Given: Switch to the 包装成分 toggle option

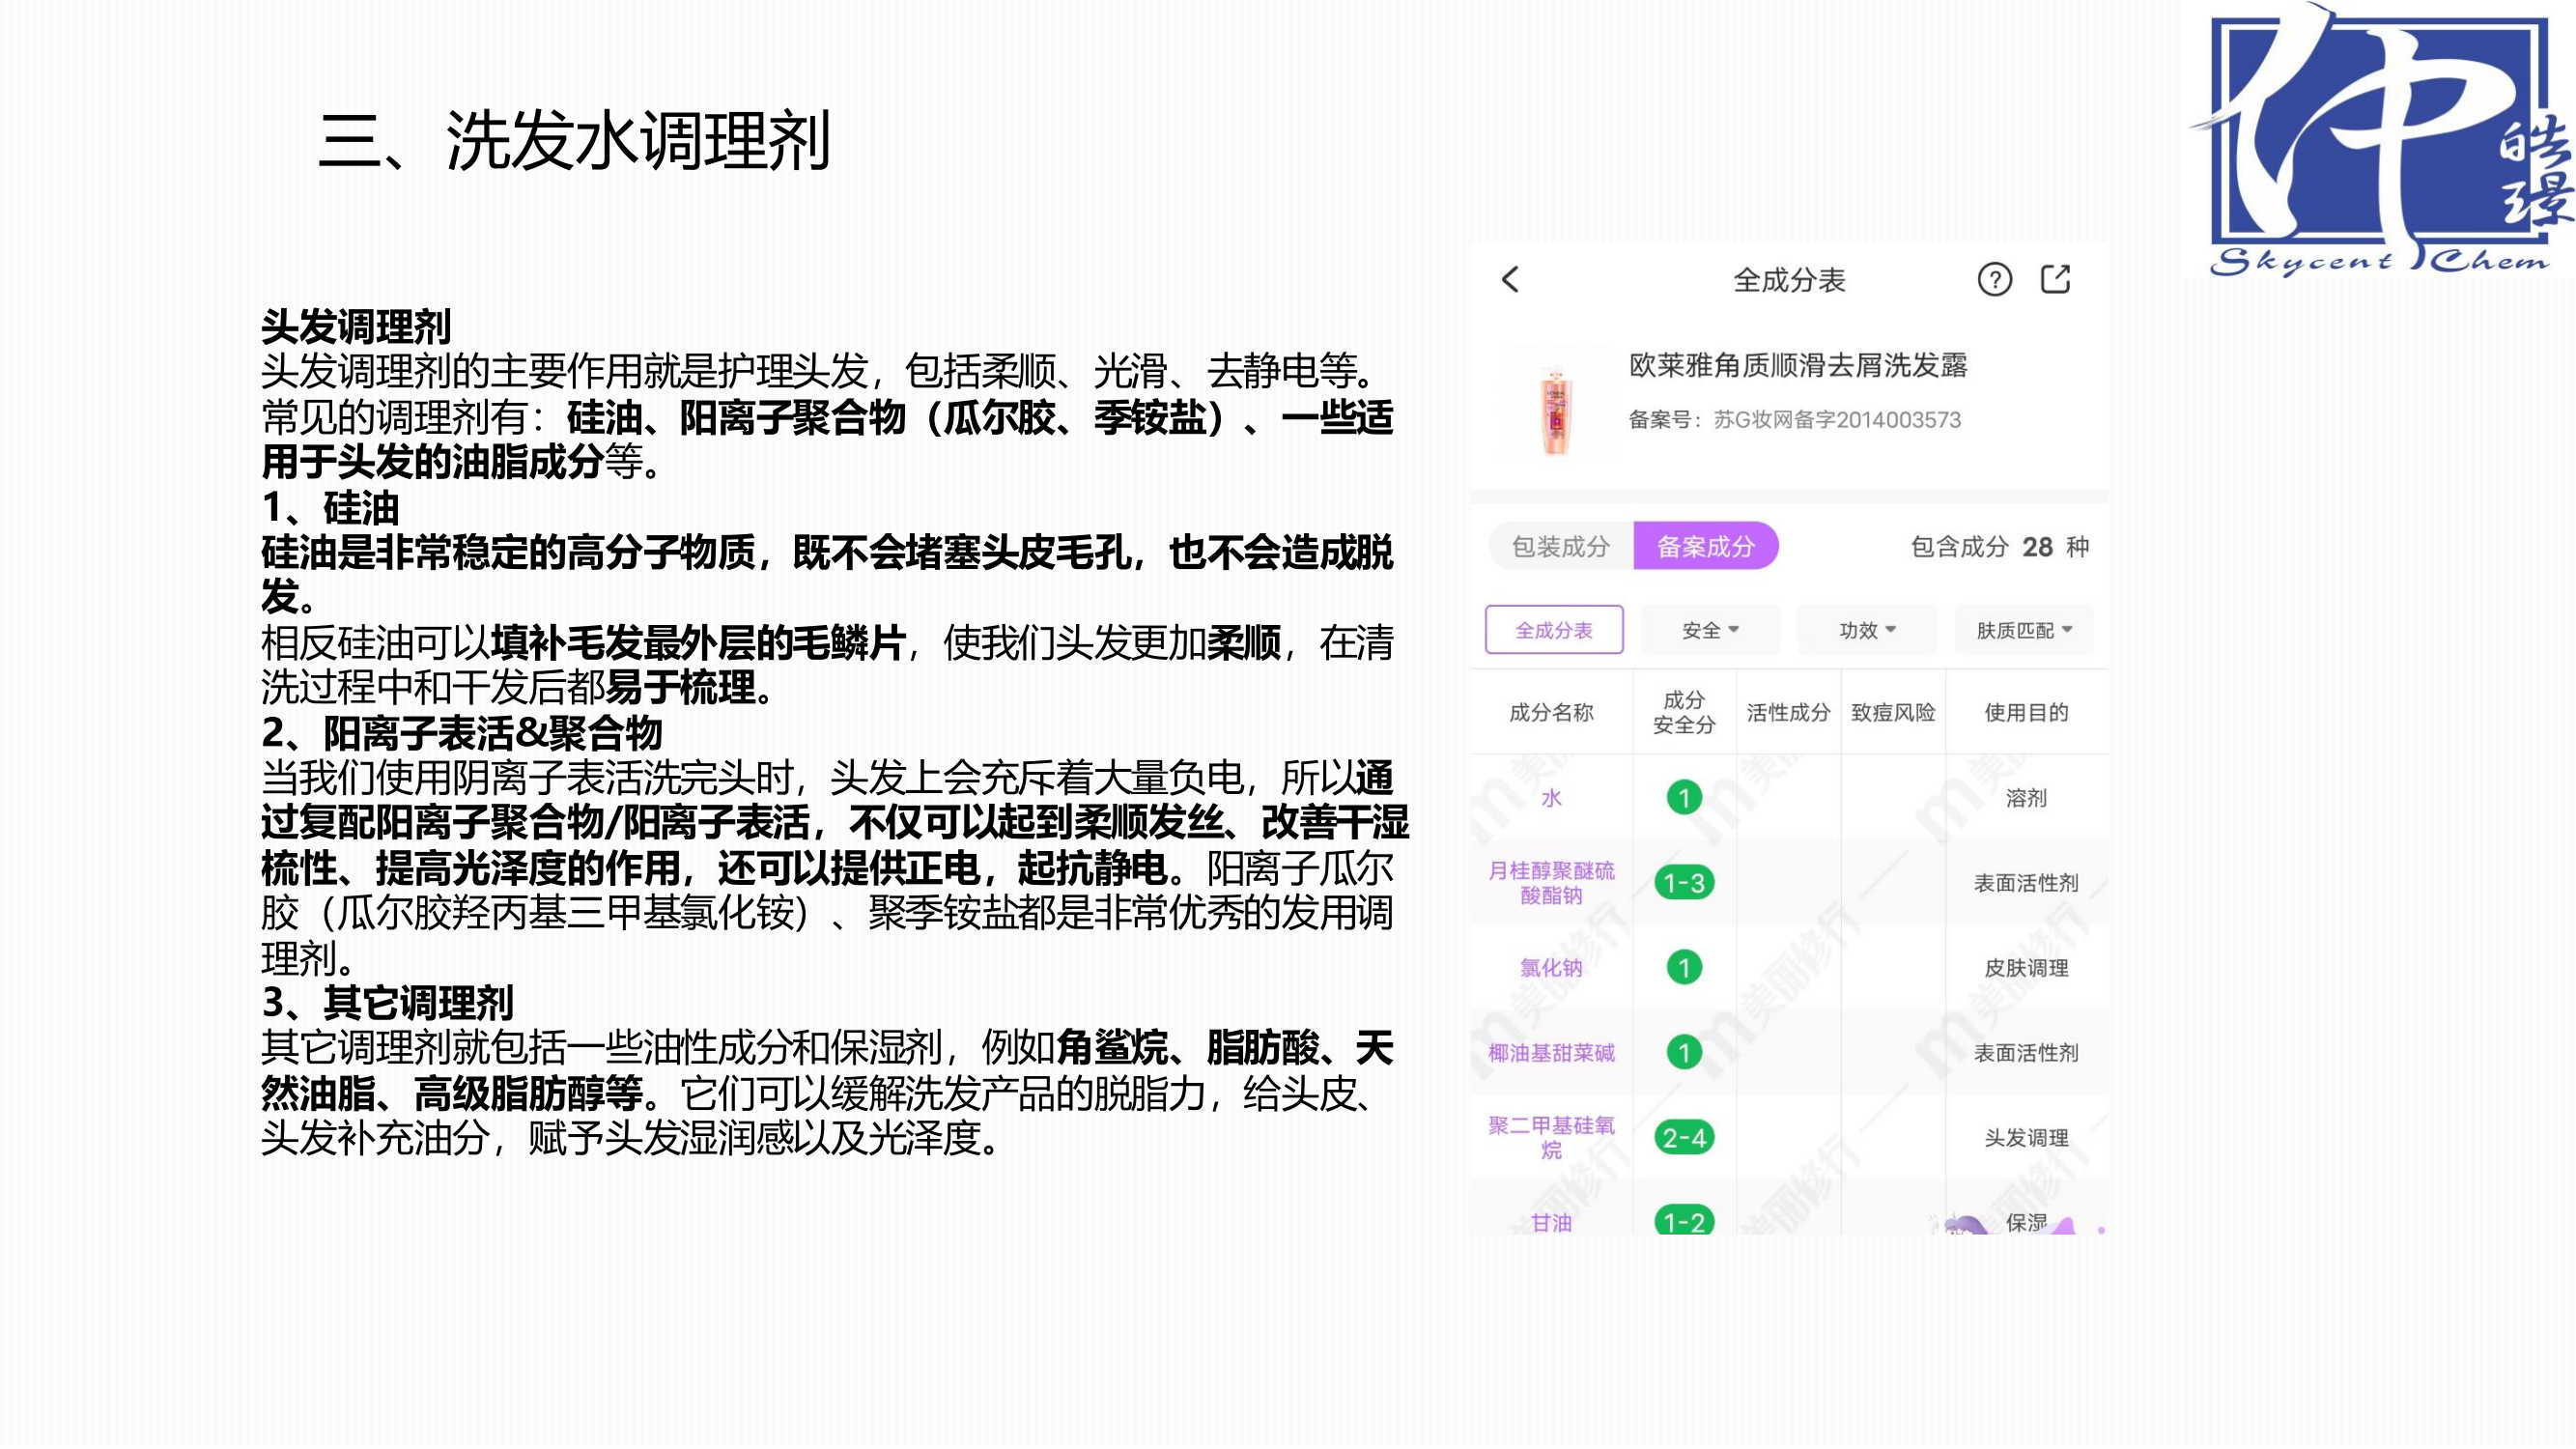Looking at the screenshot, I should tap(1560, 546).
